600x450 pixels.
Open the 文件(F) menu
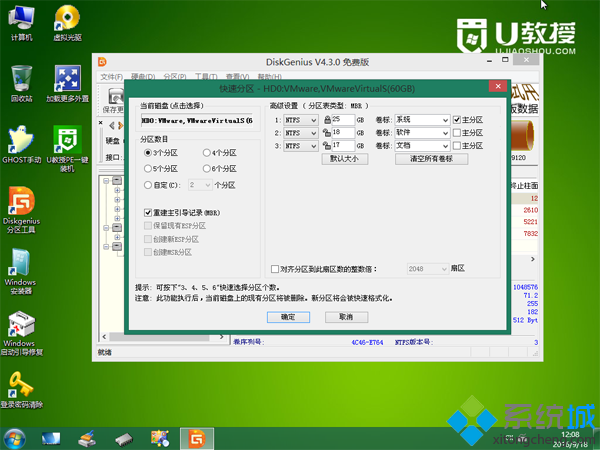111,76
